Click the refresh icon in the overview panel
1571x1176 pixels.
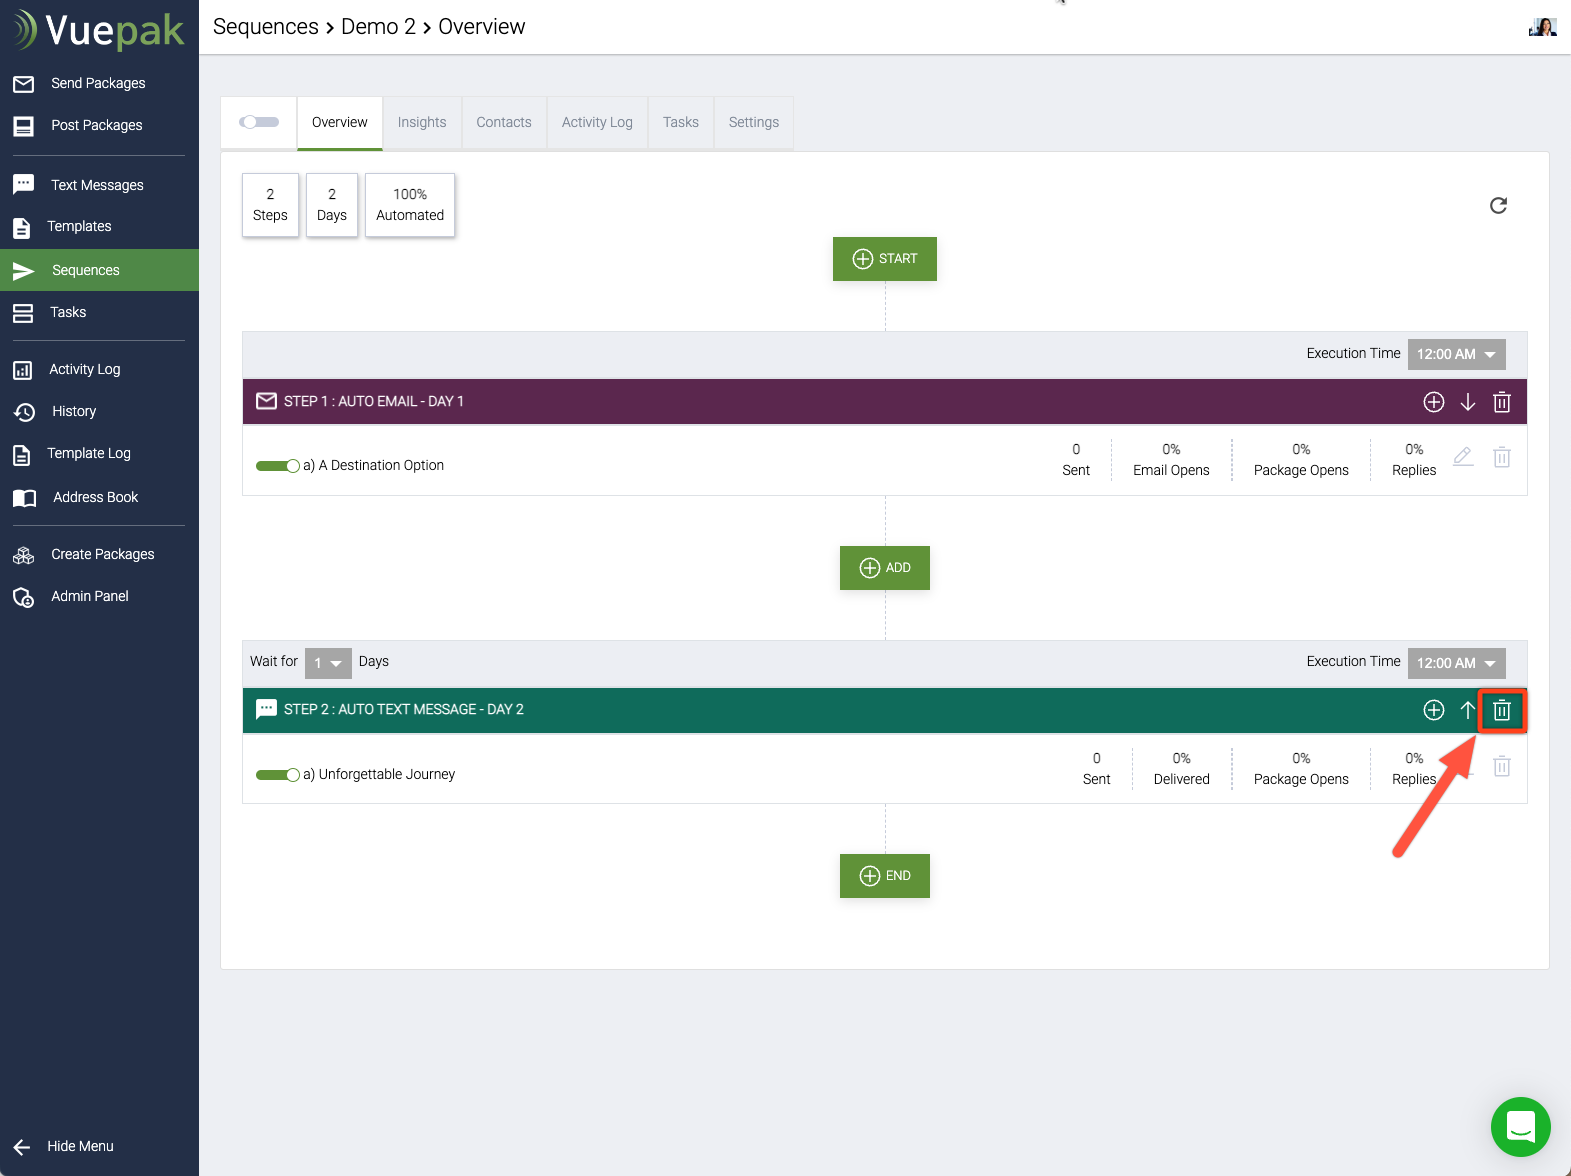(x=1497, y=205)
